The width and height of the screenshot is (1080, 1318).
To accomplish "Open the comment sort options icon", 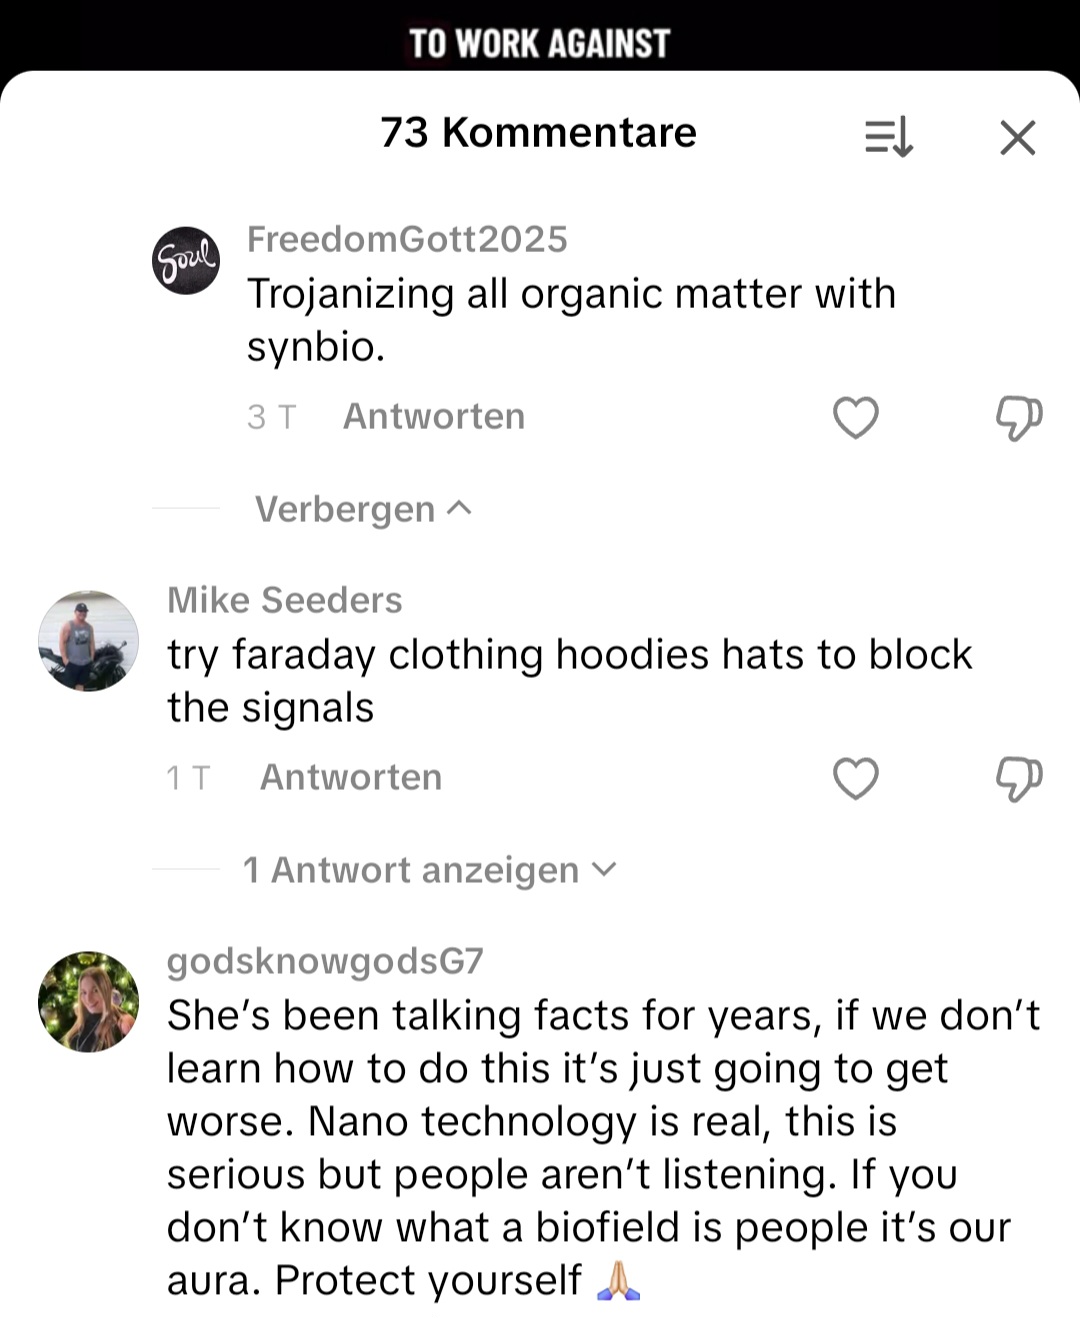I will point(888,137).
